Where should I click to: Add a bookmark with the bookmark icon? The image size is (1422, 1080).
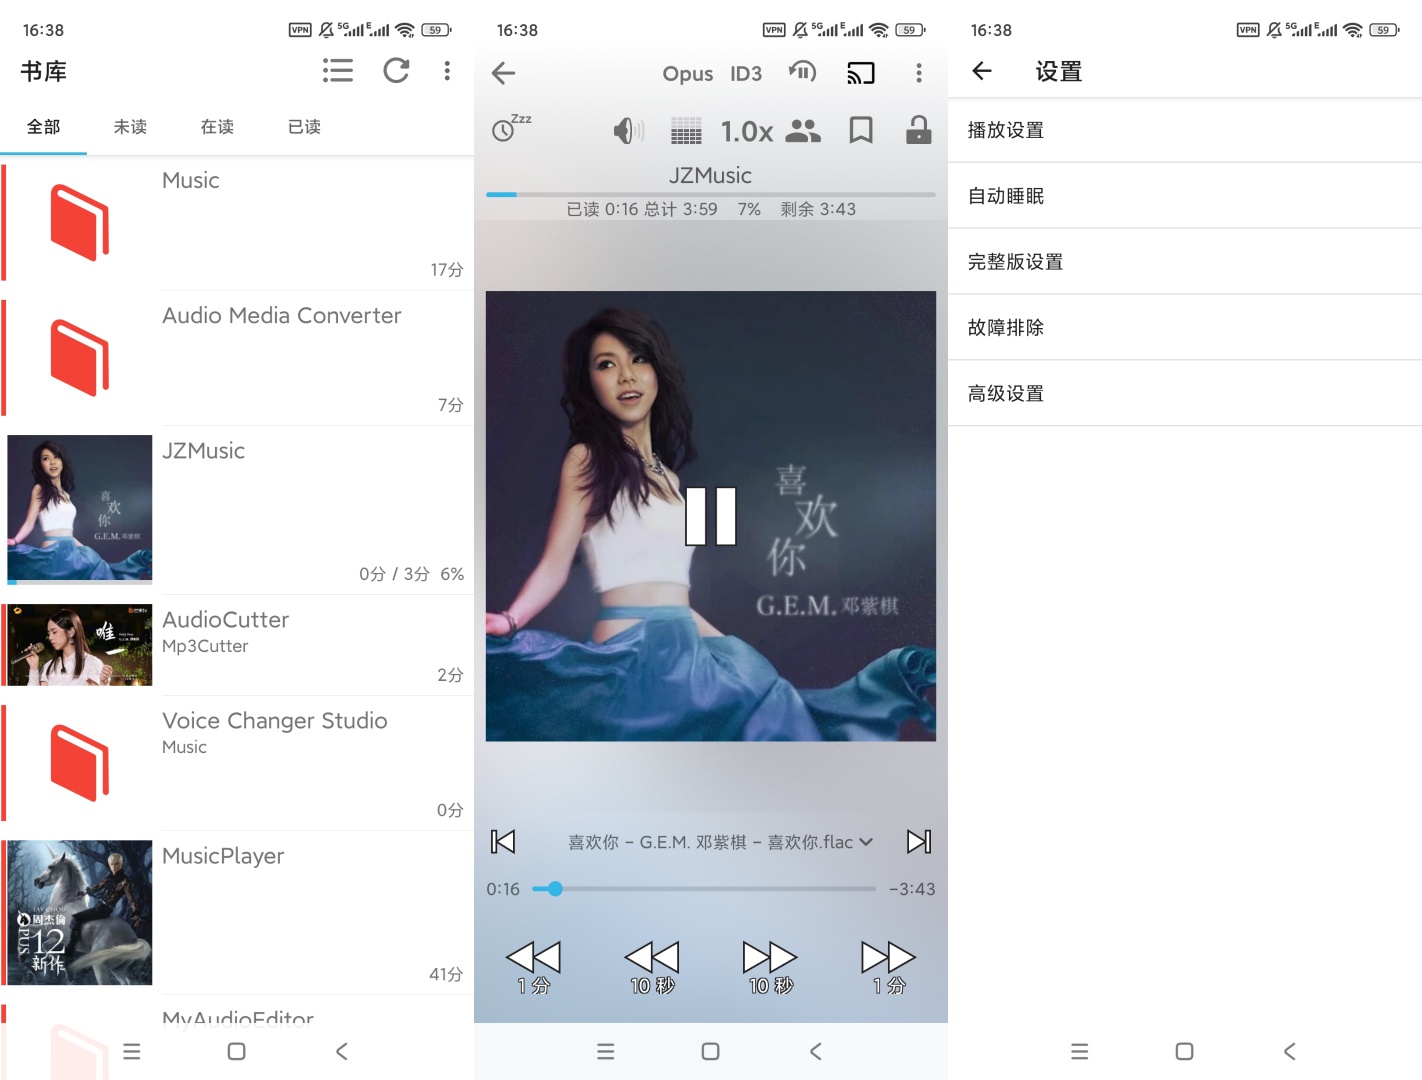coord(861,130)
